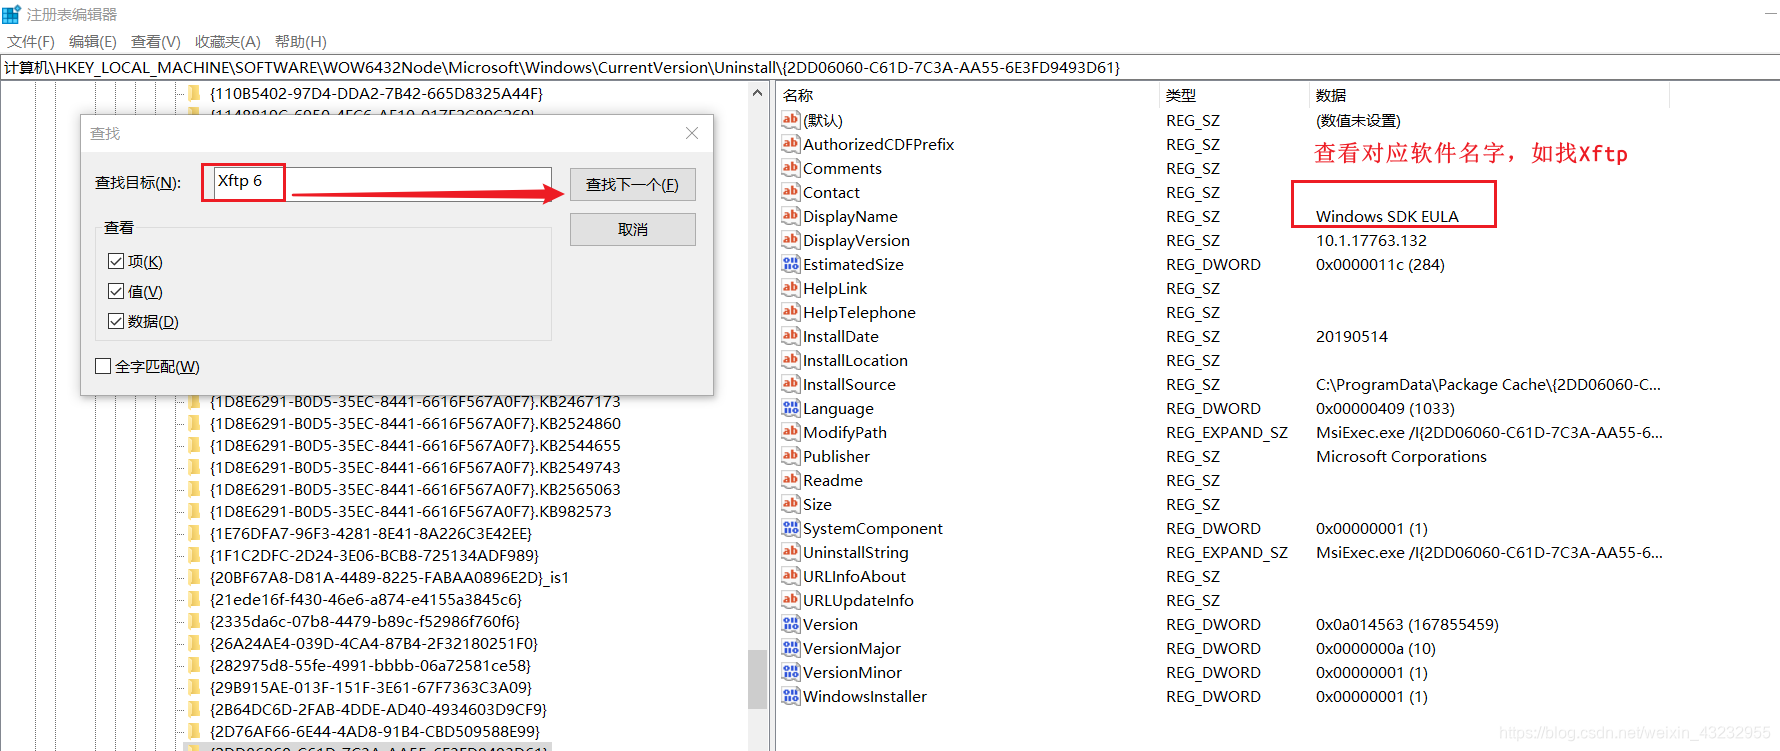
Task: Toggle the 数据(D) checkbox
Action: point(116,321)
